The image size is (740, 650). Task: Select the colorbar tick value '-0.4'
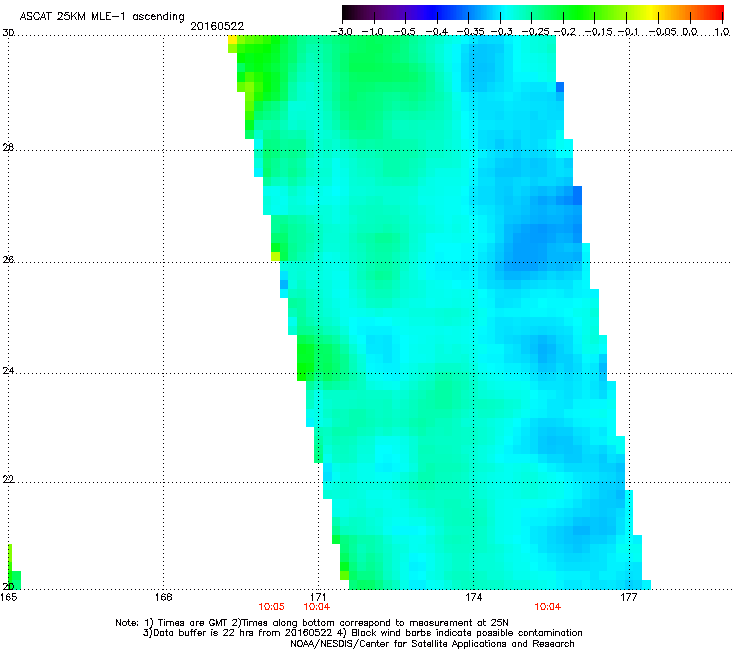tap(437, 32)
